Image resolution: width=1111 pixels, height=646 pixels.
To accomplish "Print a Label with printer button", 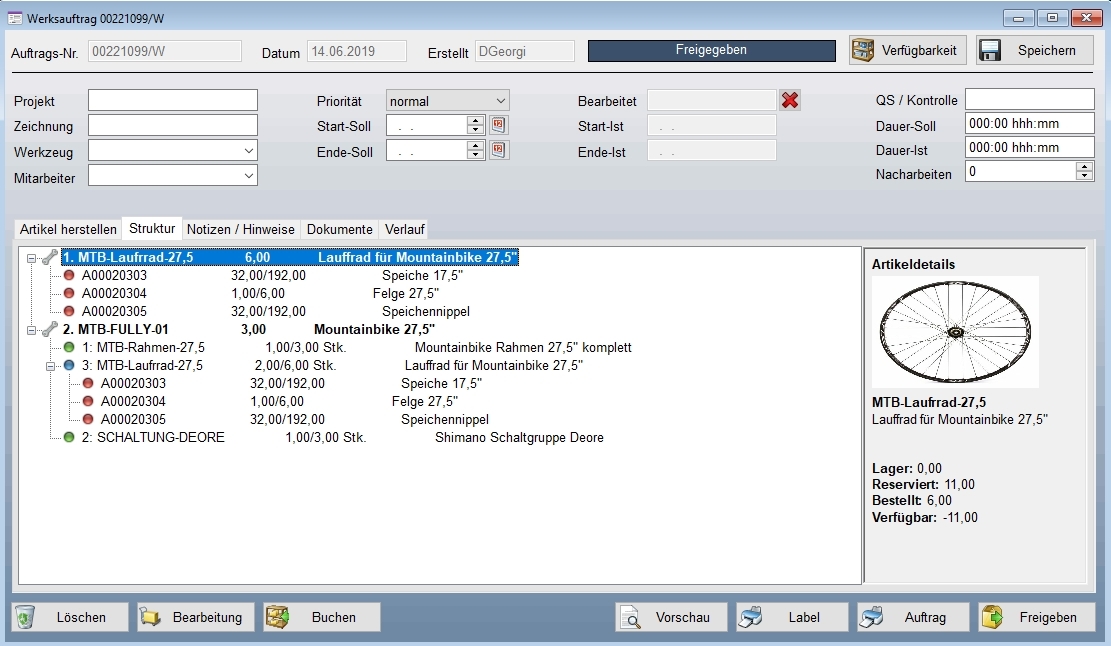I will [x=792, y=617].
